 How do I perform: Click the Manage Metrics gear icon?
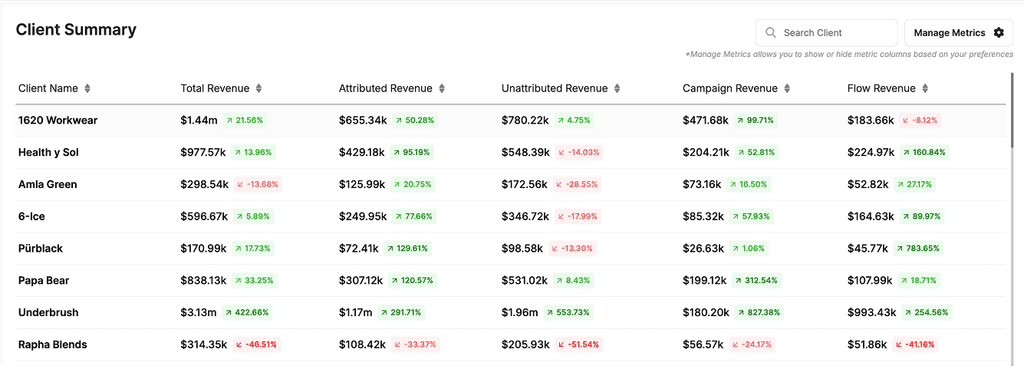click(x=999, y=33)
